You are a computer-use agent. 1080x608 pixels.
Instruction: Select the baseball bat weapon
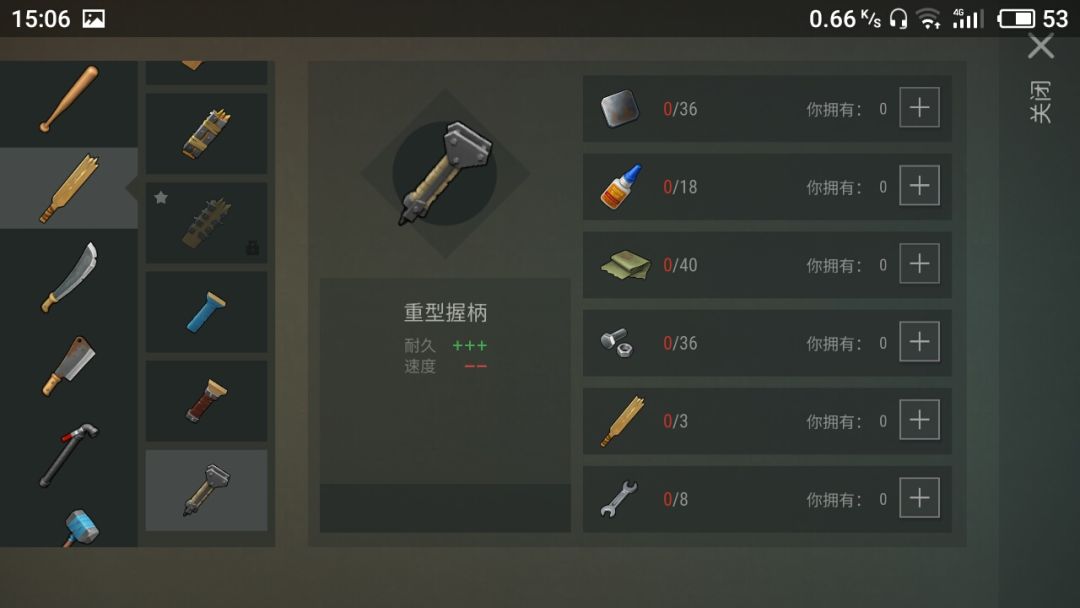[69, 99]
